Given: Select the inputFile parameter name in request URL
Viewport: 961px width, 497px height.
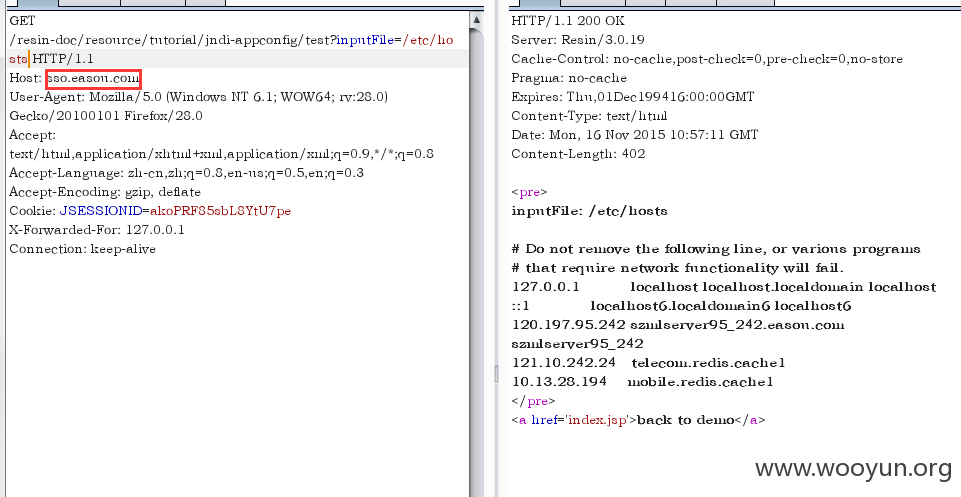Looking at the screenshot, I should (x=365, y=40).
